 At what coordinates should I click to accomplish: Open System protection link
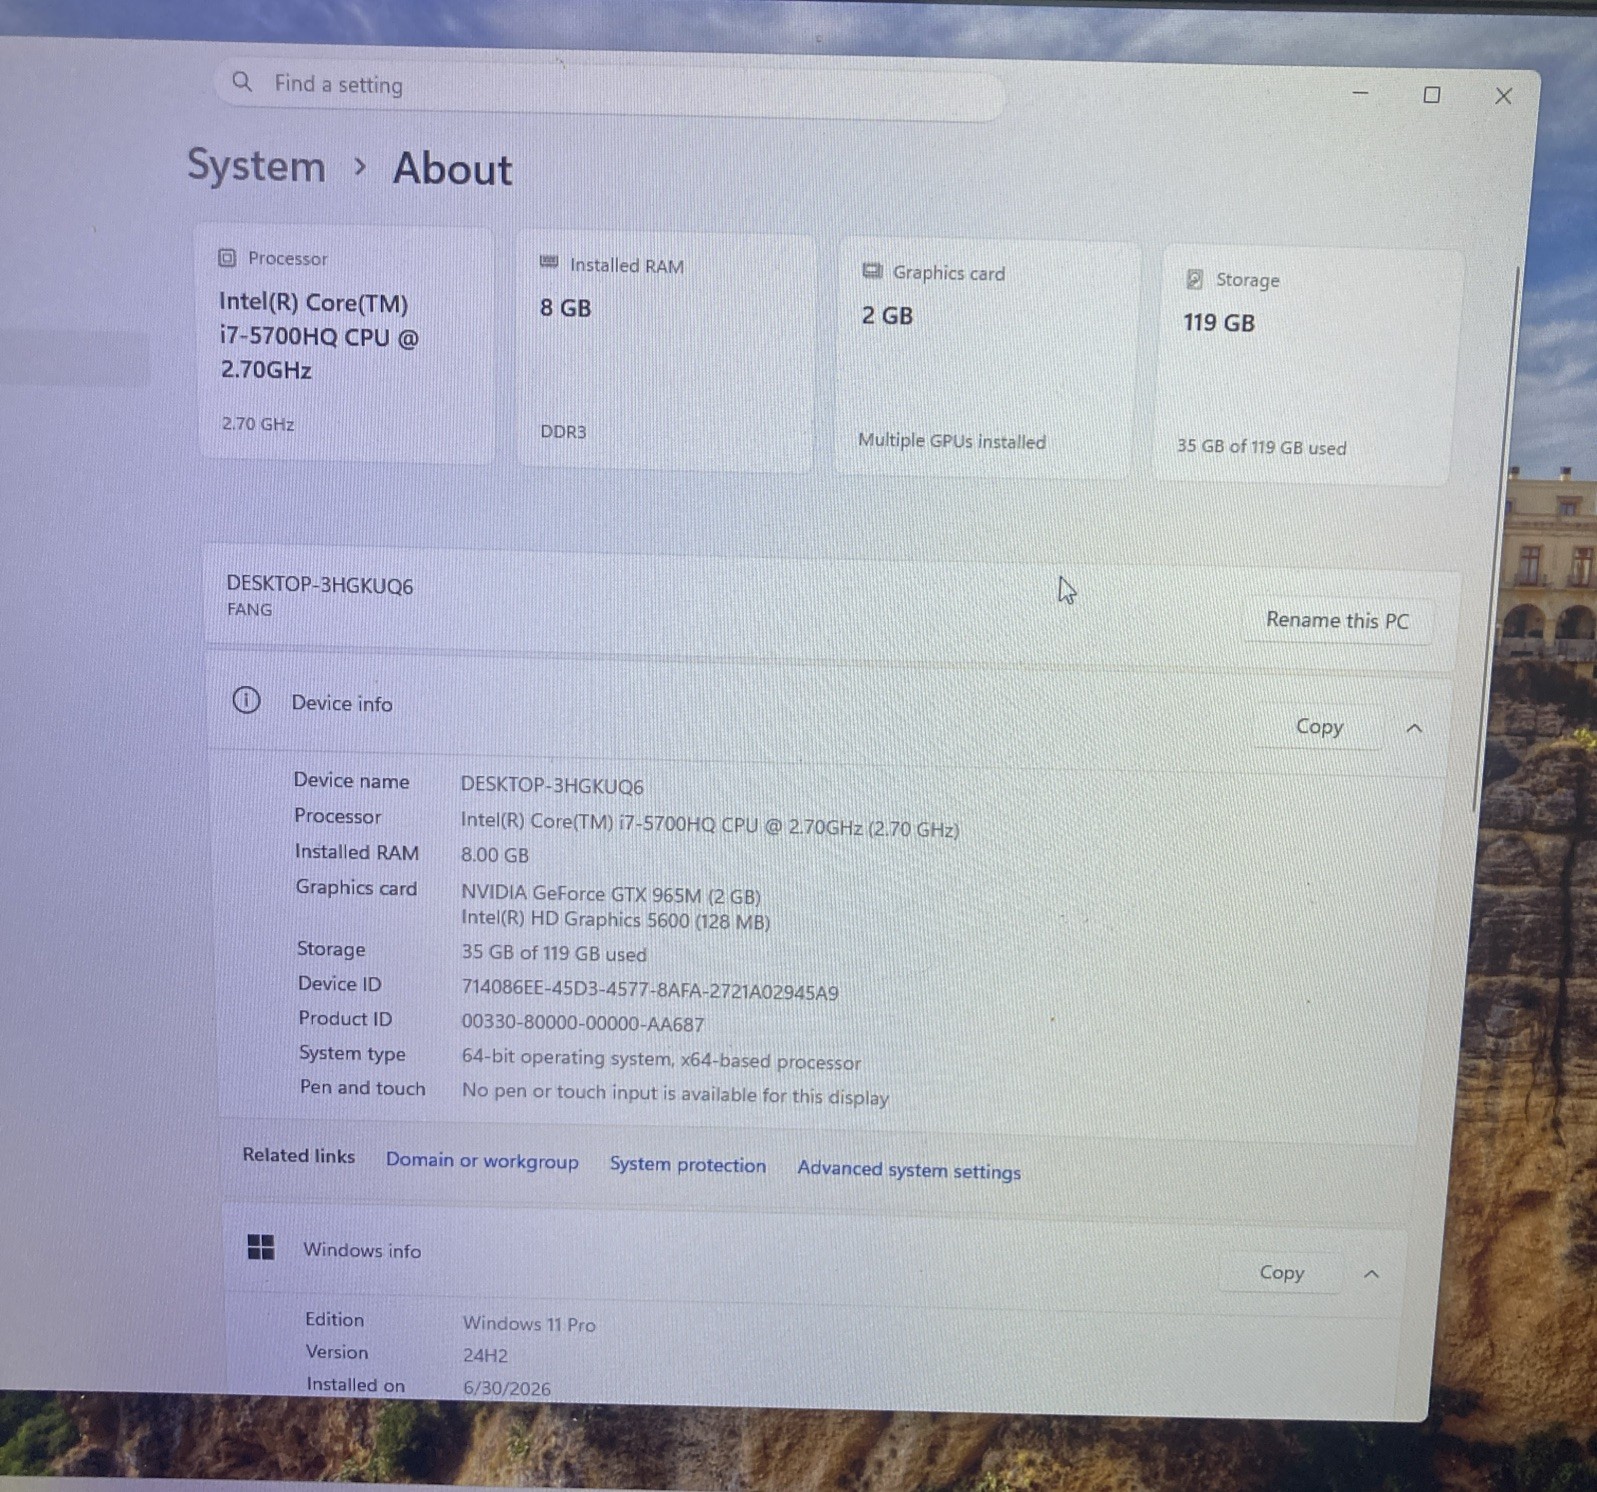688,1165
